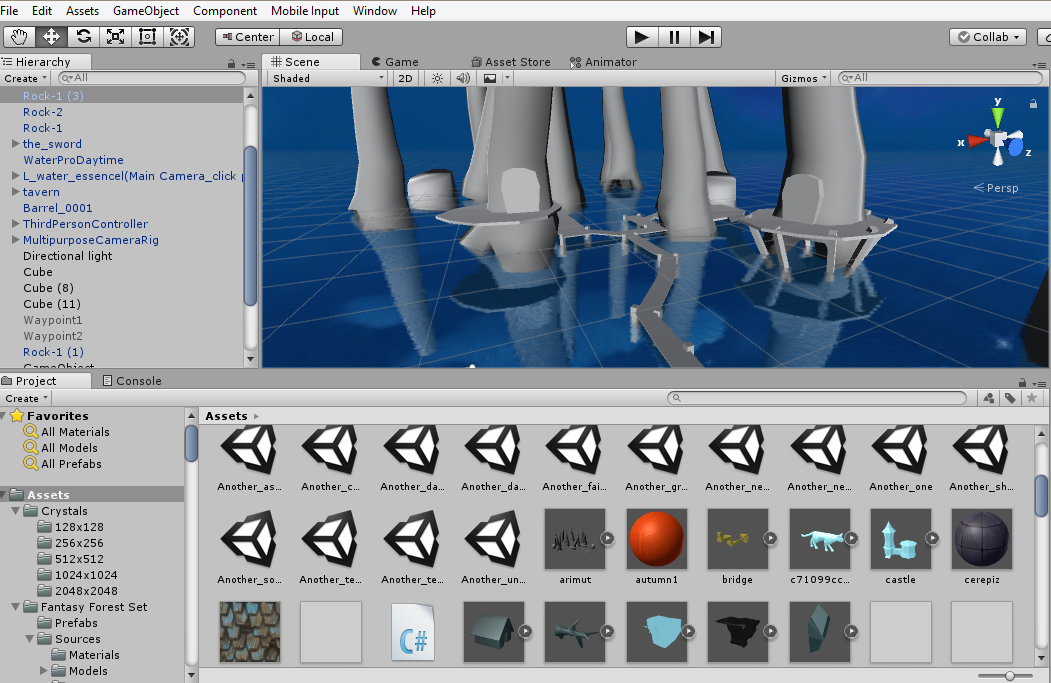The image size is (1051, 683).
Task: Collapse the Crystals folder
Action: coord(16,511)
